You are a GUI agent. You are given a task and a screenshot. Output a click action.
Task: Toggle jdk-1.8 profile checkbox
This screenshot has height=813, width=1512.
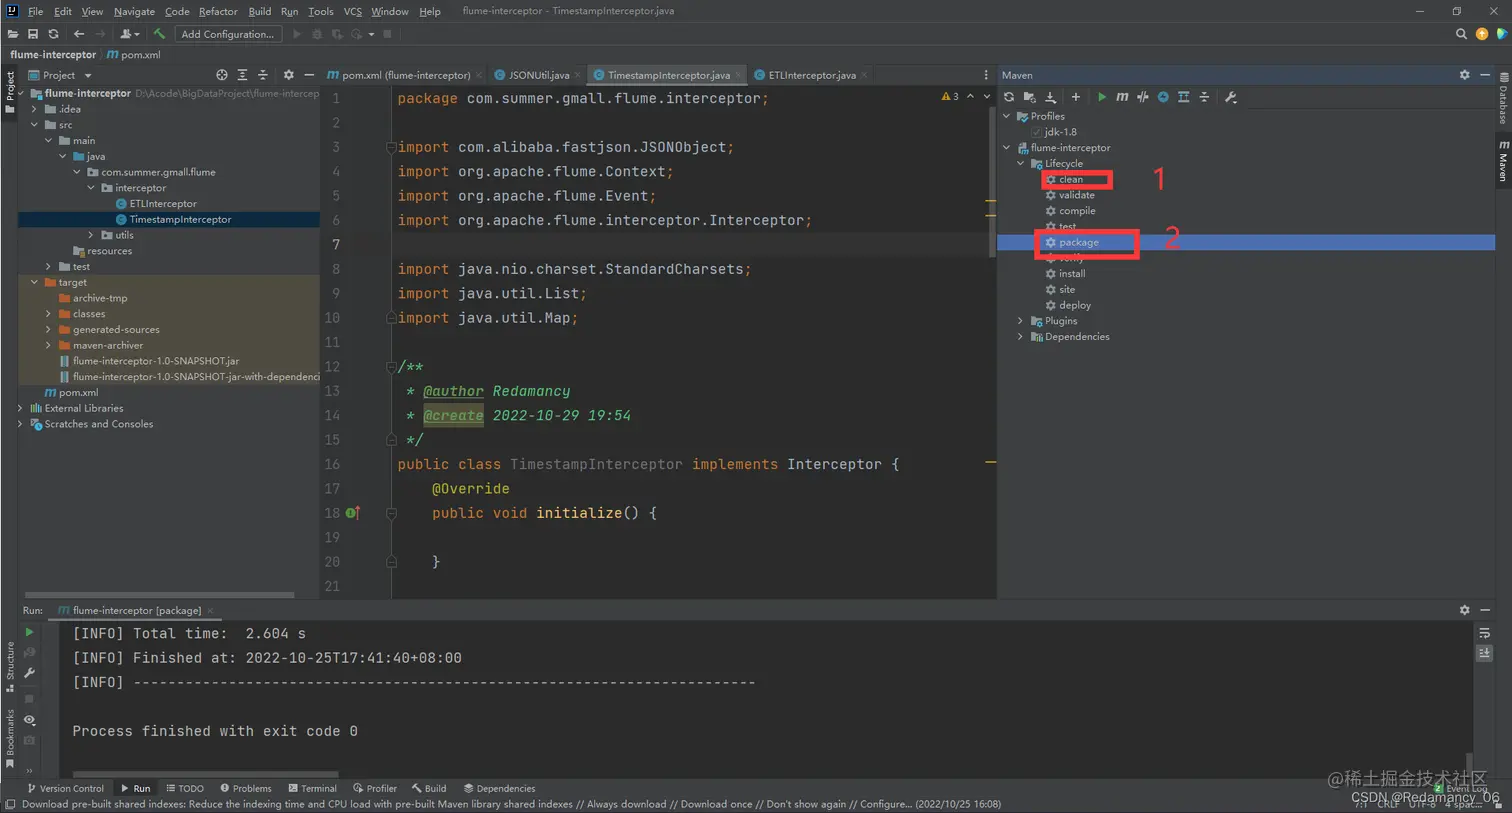point(1037,132)
